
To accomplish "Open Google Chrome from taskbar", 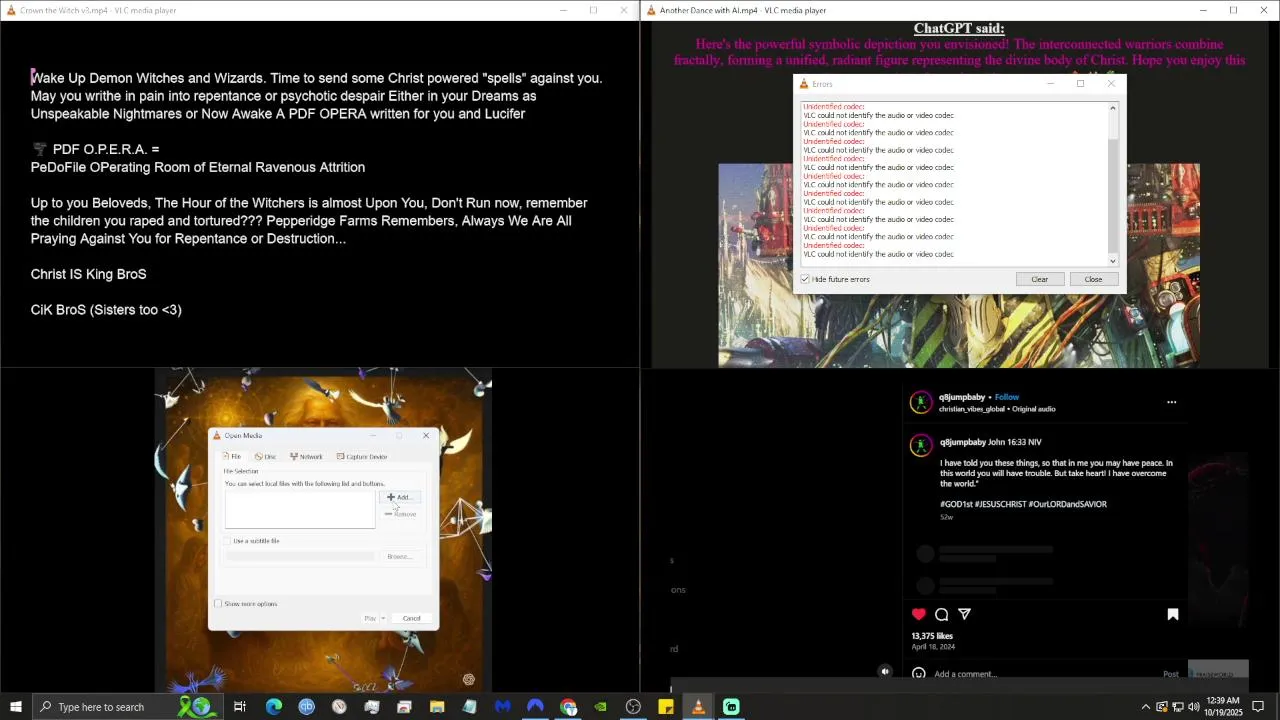I will point(568,707).
